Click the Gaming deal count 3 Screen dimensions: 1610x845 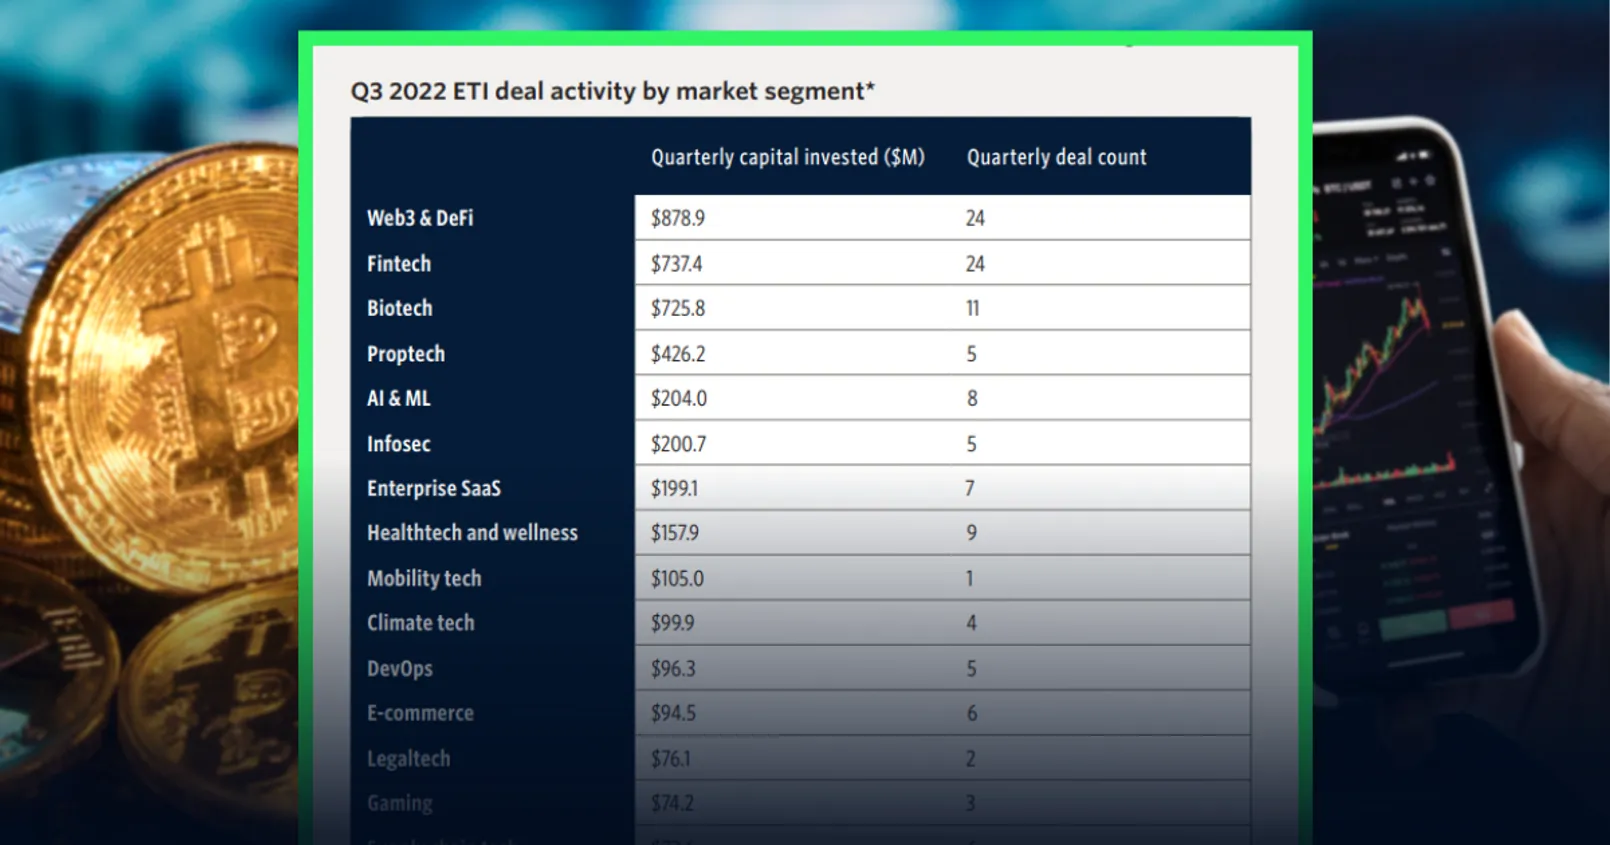970,803
